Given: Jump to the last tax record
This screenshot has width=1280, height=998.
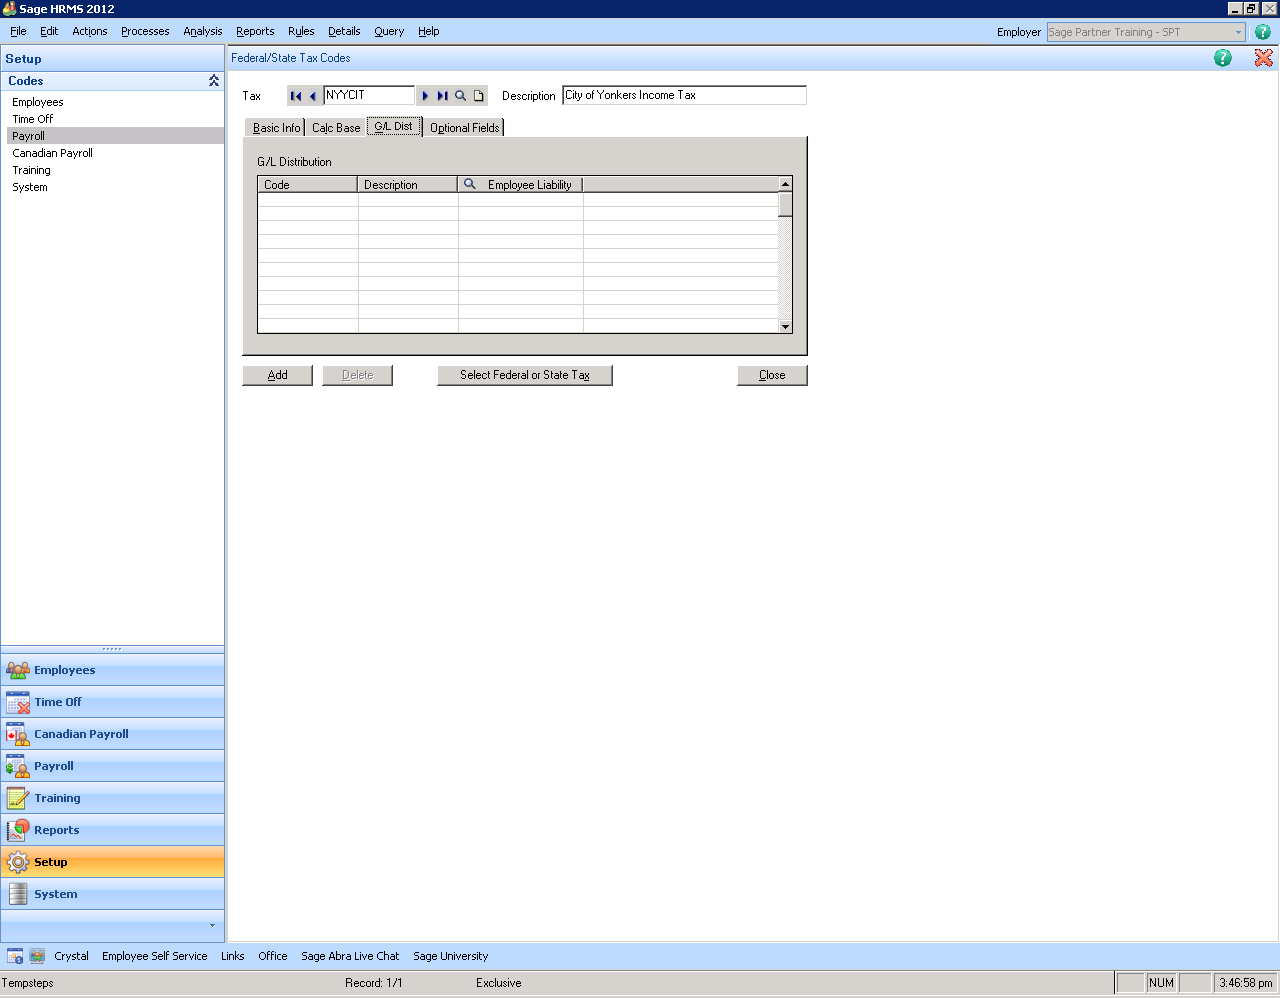Looking at the screenshot, I should [442, 96].
